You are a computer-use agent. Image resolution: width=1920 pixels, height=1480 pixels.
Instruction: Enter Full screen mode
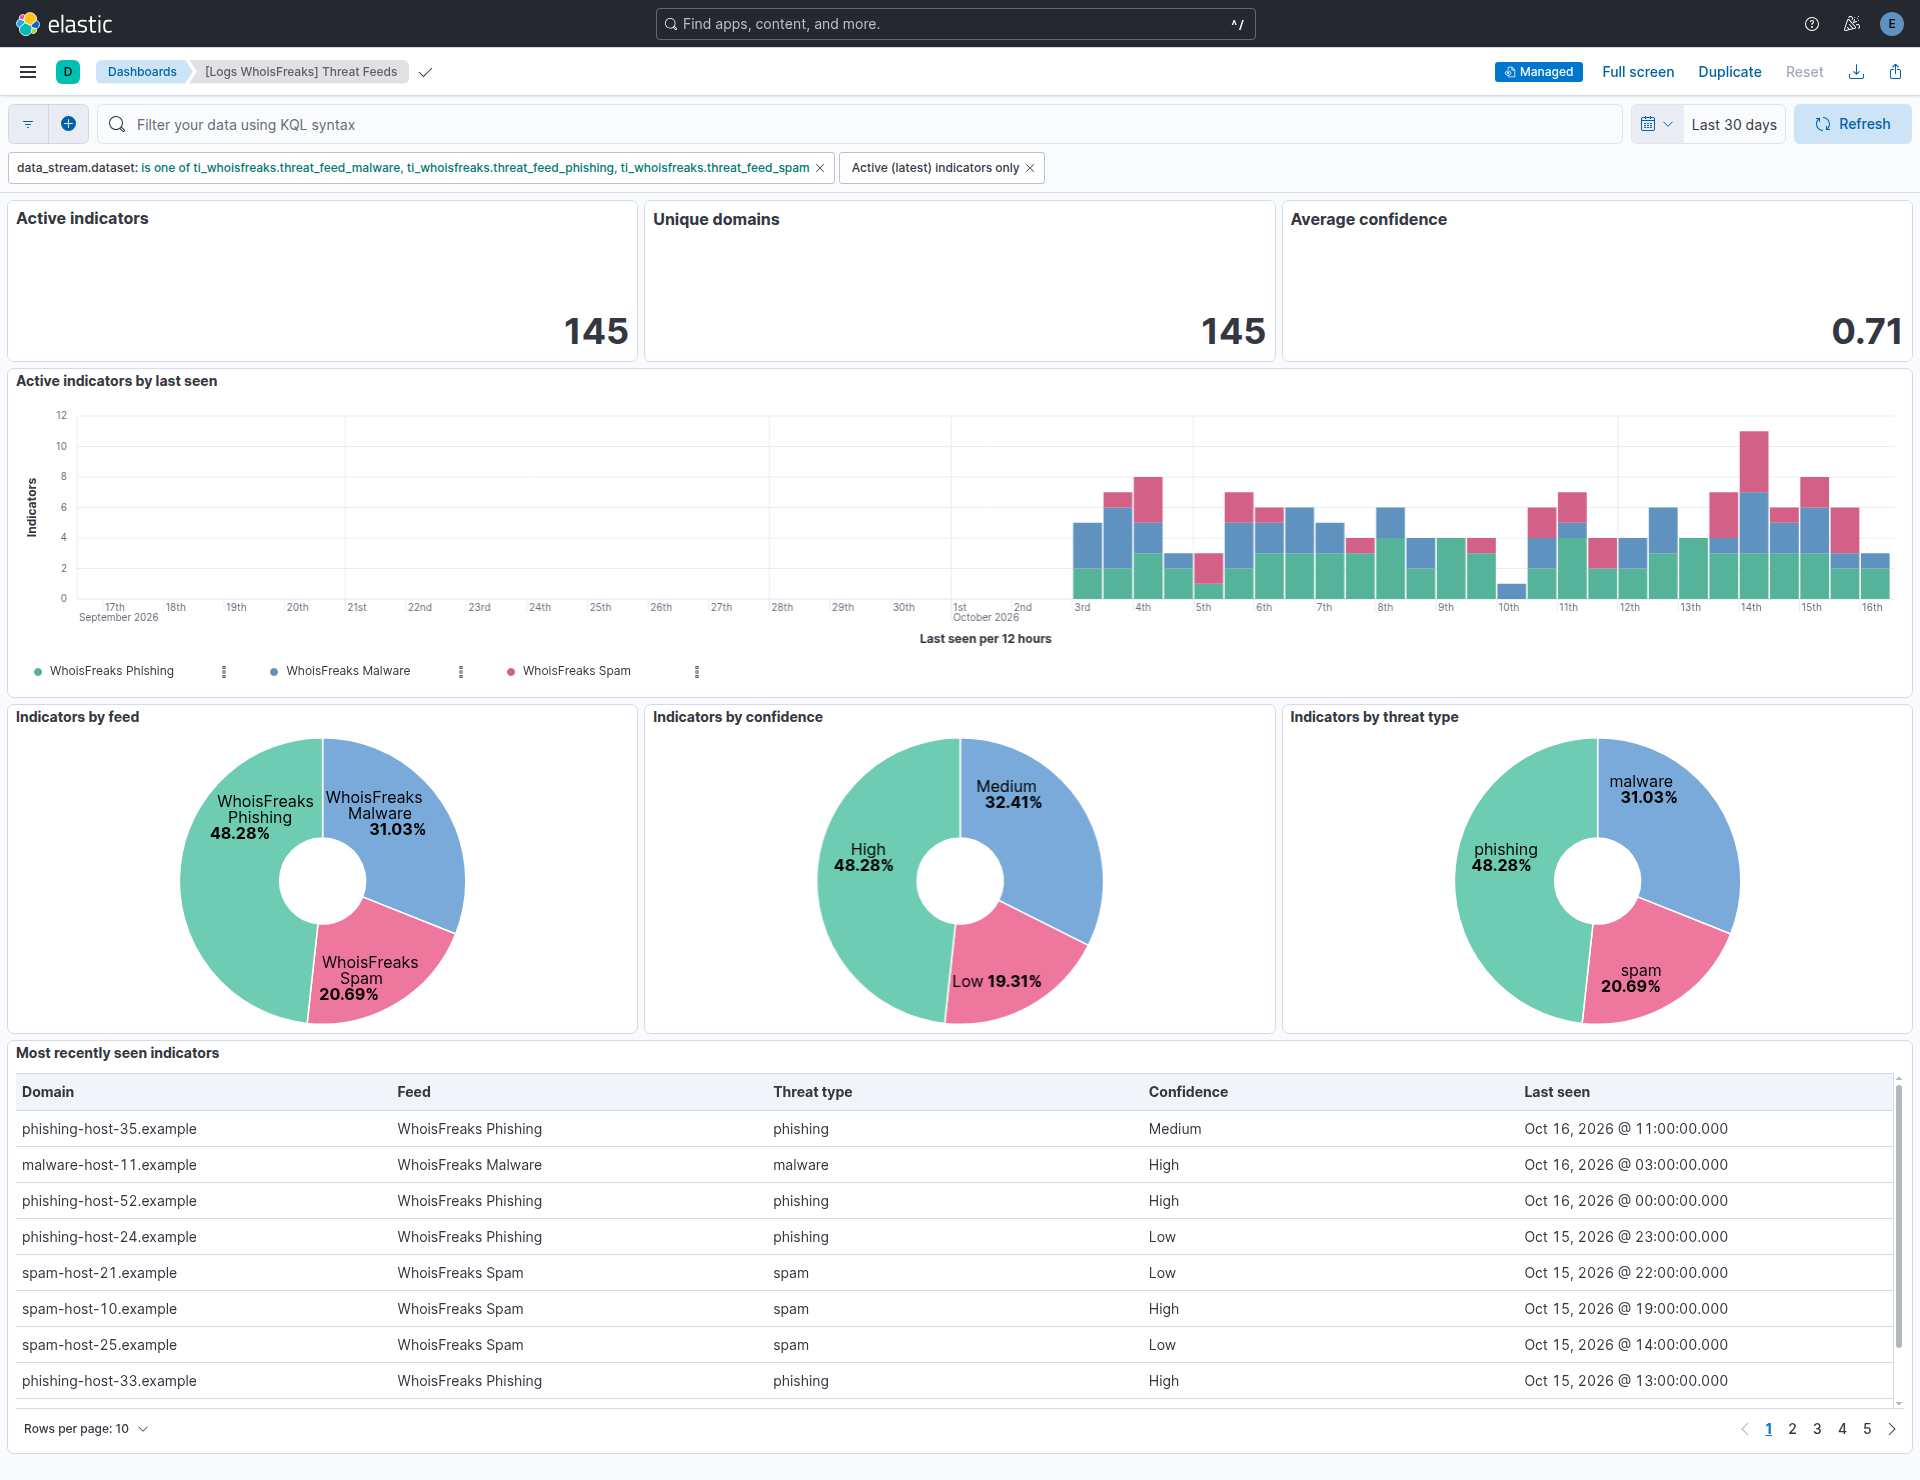[x=1638, y=72]
